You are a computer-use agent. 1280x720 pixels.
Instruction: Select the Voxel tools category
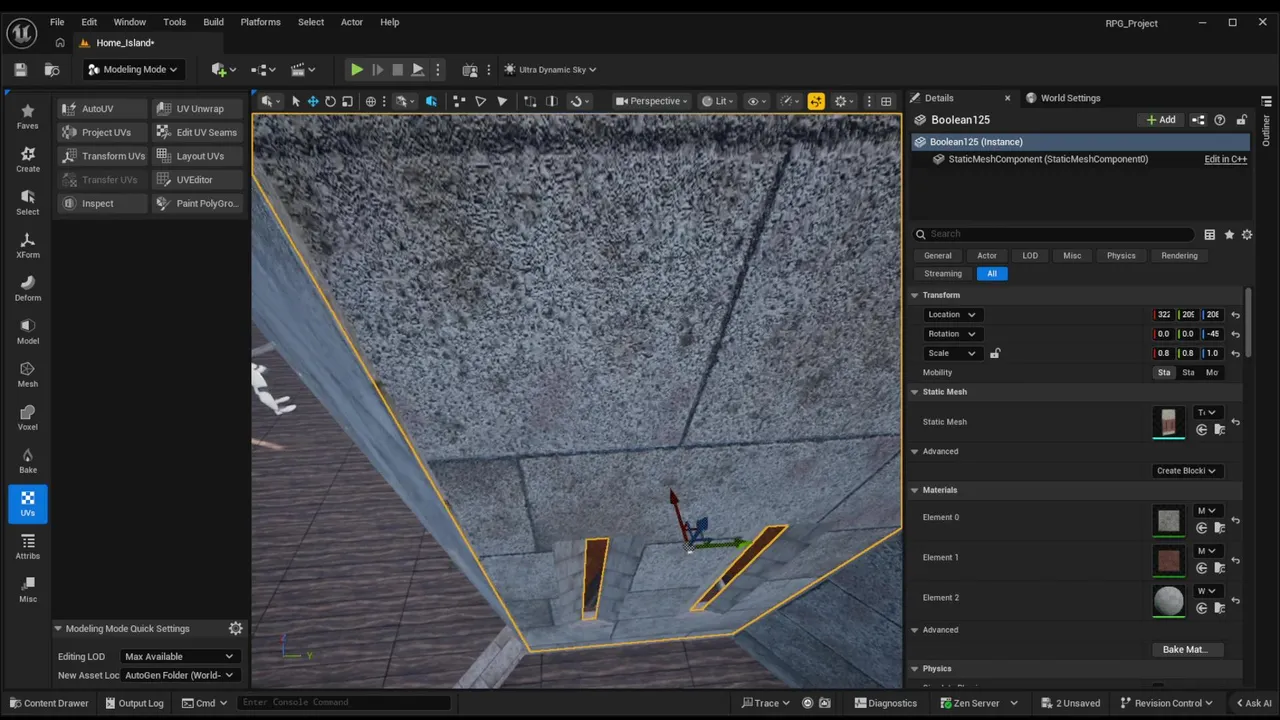(x=28, y=417)
